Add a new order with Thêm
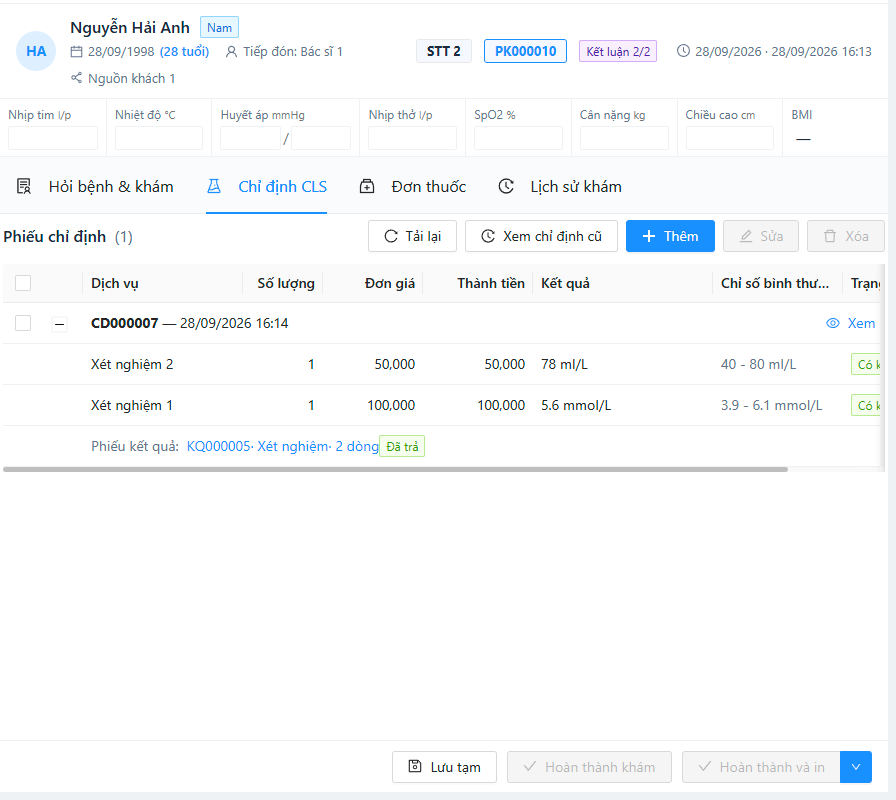The width and height of the screenshot is (896, 800). pos(670,236)
